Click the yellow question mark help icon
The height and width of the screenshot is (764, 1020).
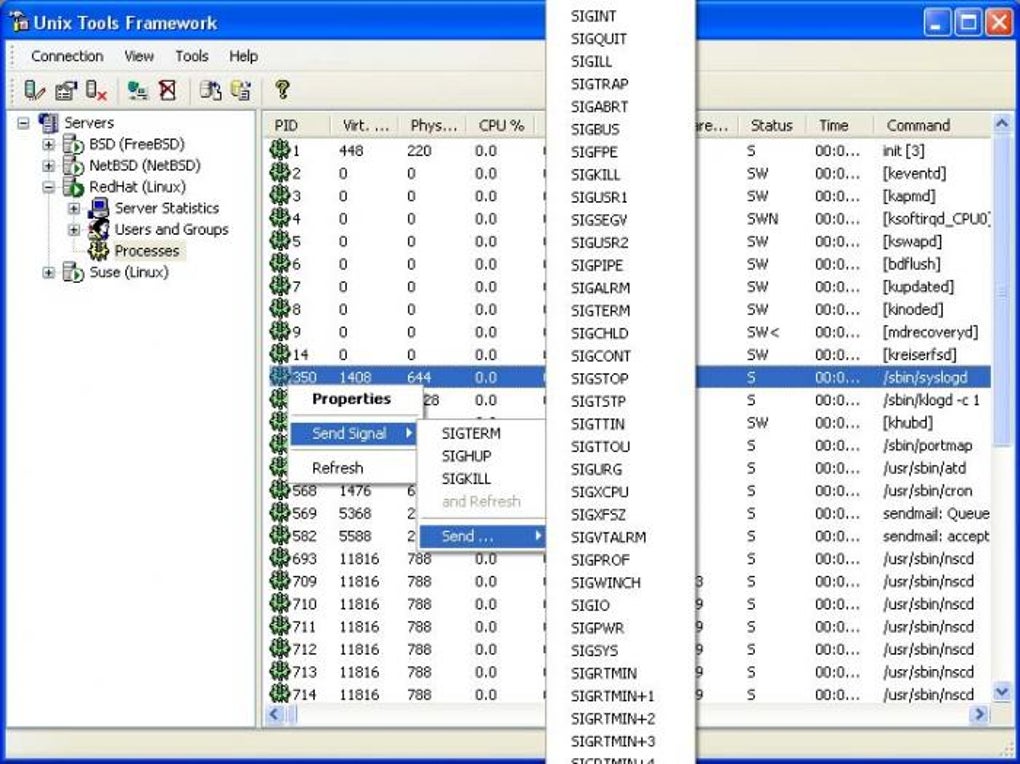282,90
